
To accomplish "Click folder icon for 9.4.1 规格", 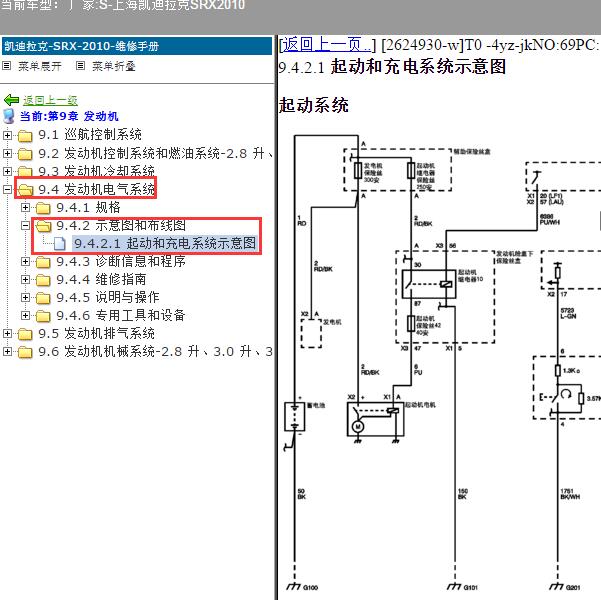I will (x=43, y=208).
